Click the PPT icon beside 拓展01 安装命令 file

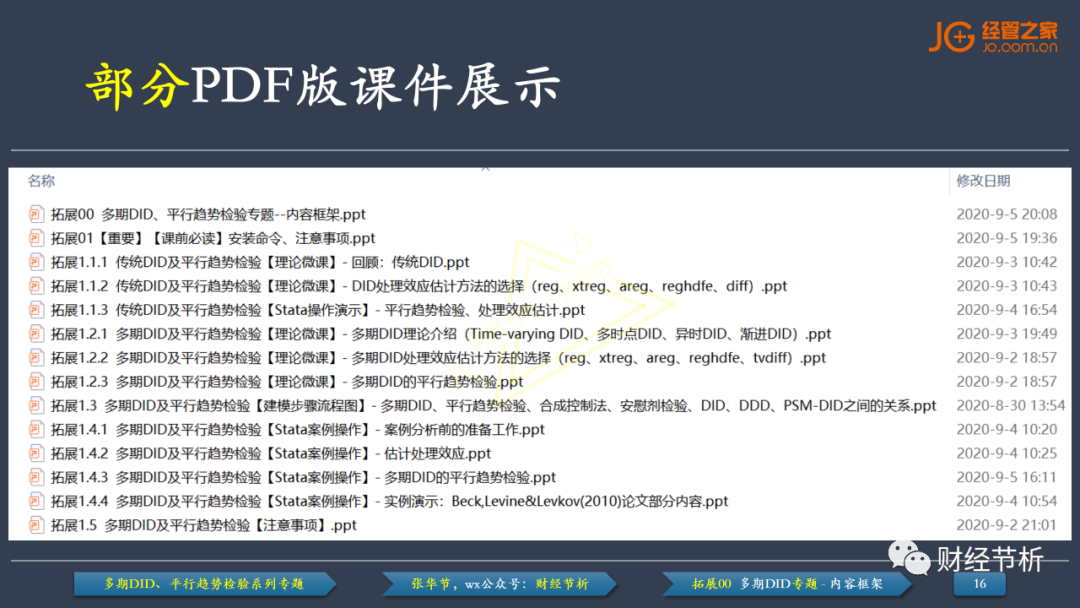coord(37,238)
